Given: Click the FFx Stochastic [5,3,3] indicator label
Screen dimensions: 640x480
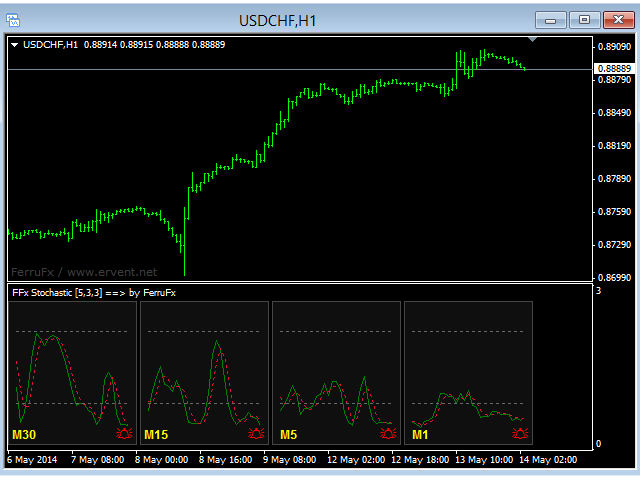Looking at the screenshot, I should pyautogui.click(x=94, y=293).
